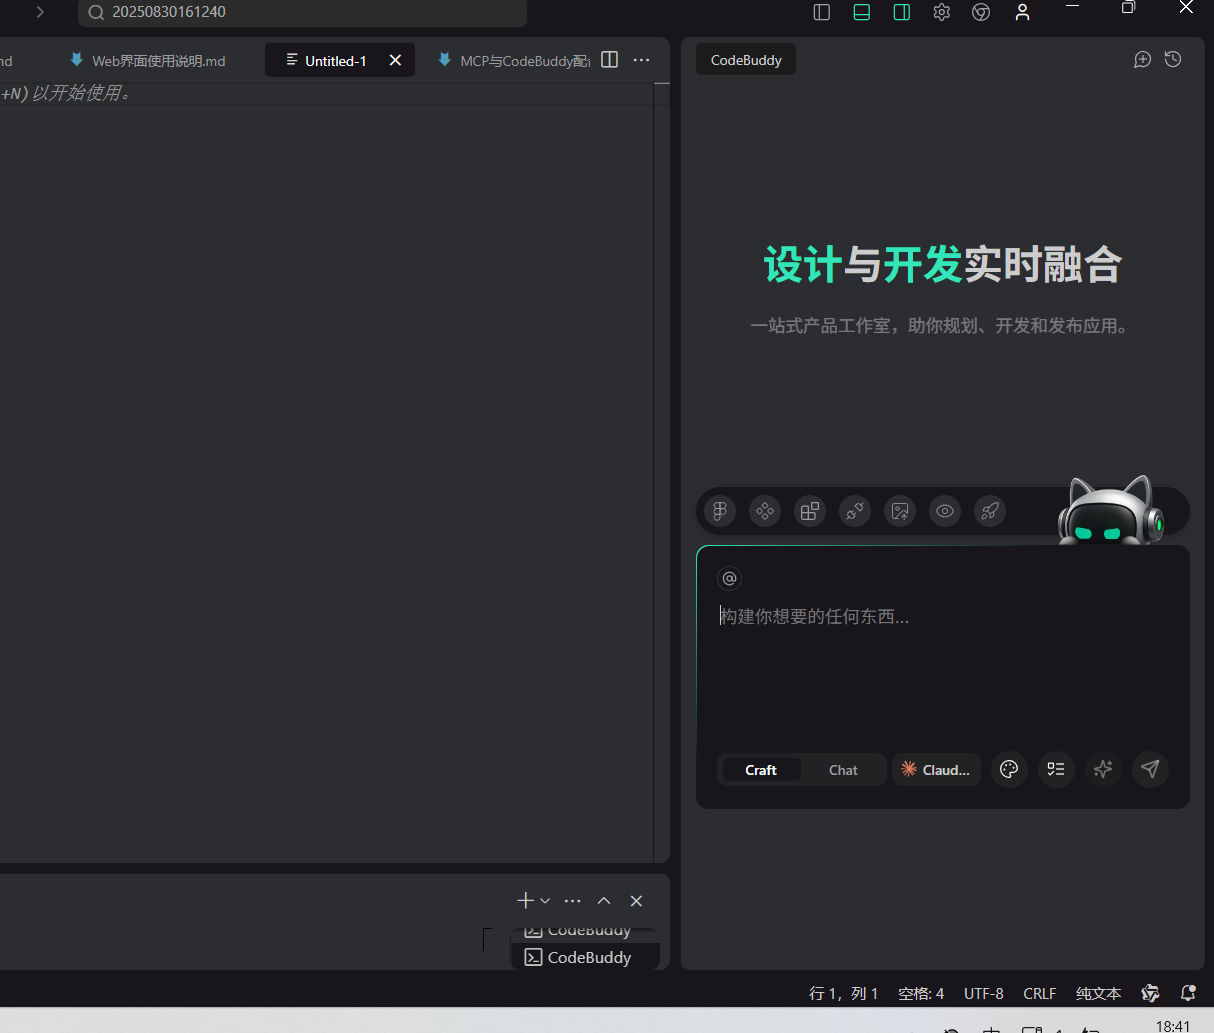This screenshot has height=1033, width=1214.
Task: Maximize the panel with up chevron
Action: pyautogui.click(x=604, y=901)
